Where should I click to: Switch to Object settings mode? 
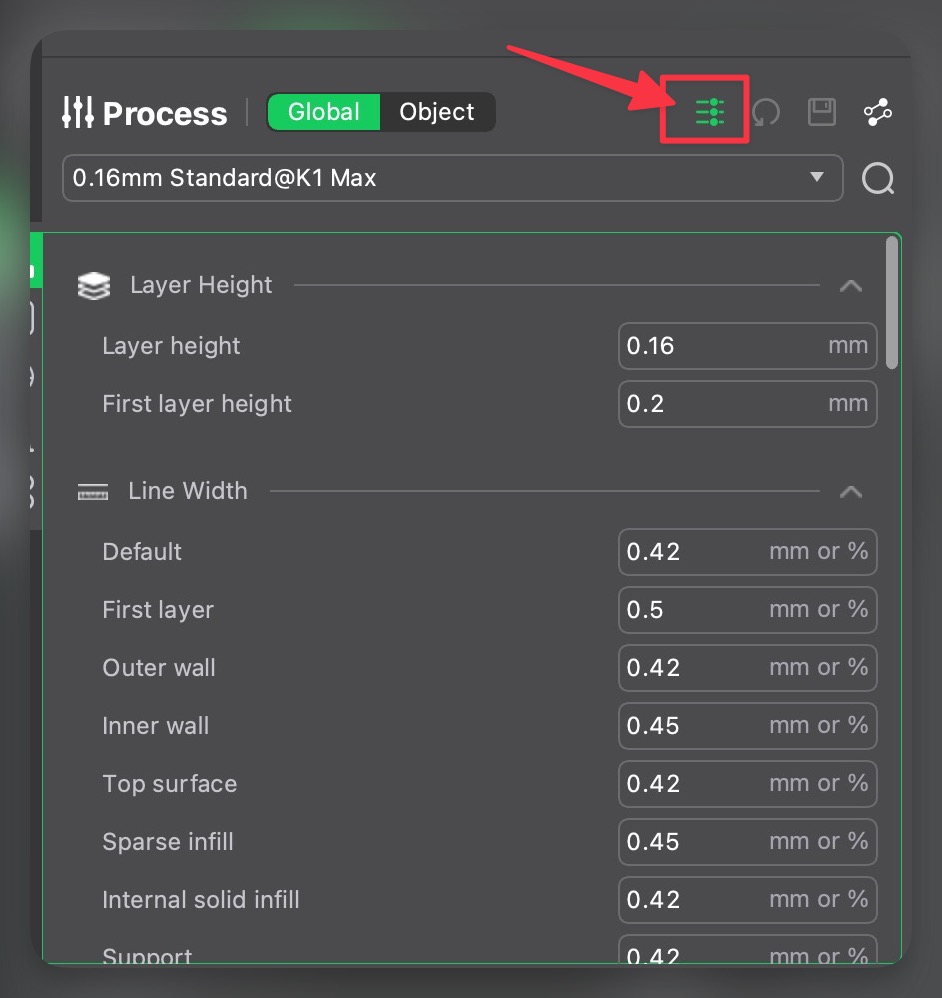point(437,112)
